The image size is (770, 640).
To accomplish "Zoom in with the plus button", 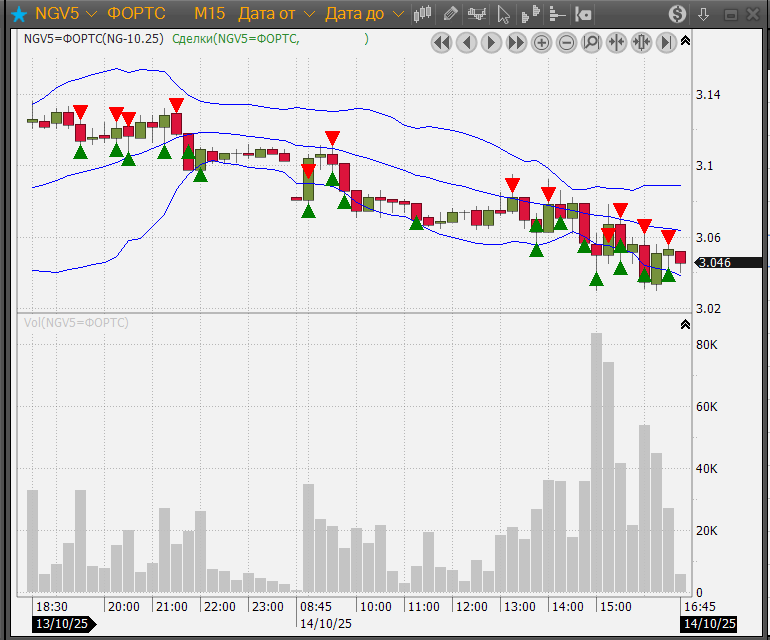I will 541,43.
